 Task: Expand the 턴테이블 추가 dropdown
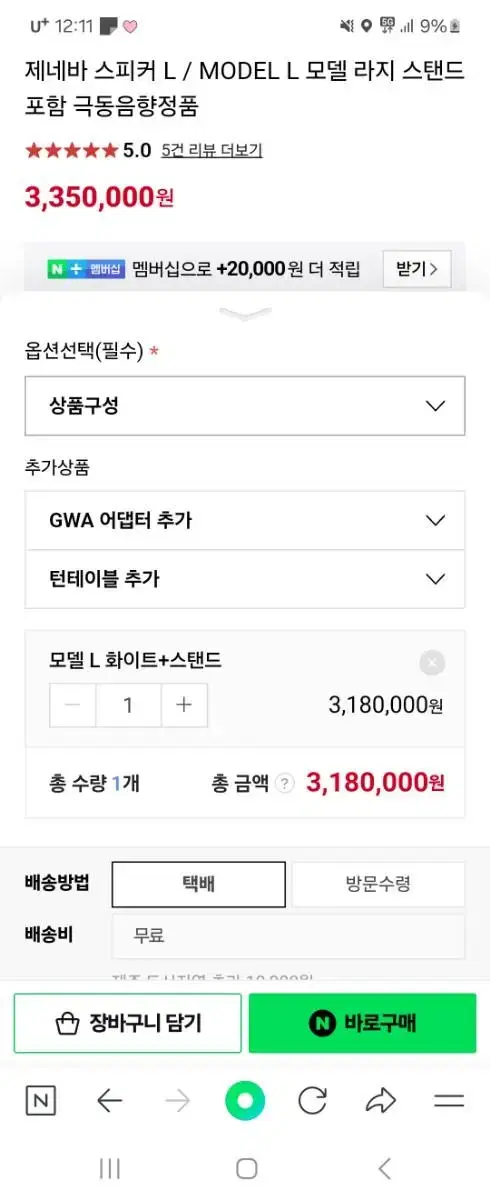tap(245, 579)
